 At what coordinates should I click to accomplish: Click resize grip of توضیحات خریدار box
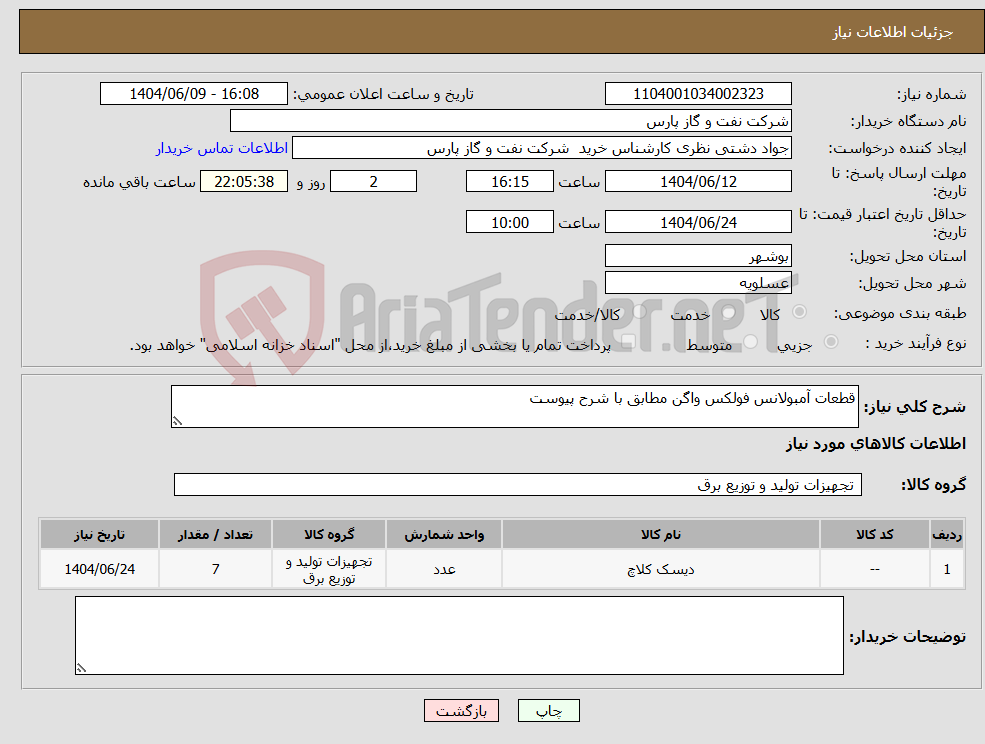point(82,668)
